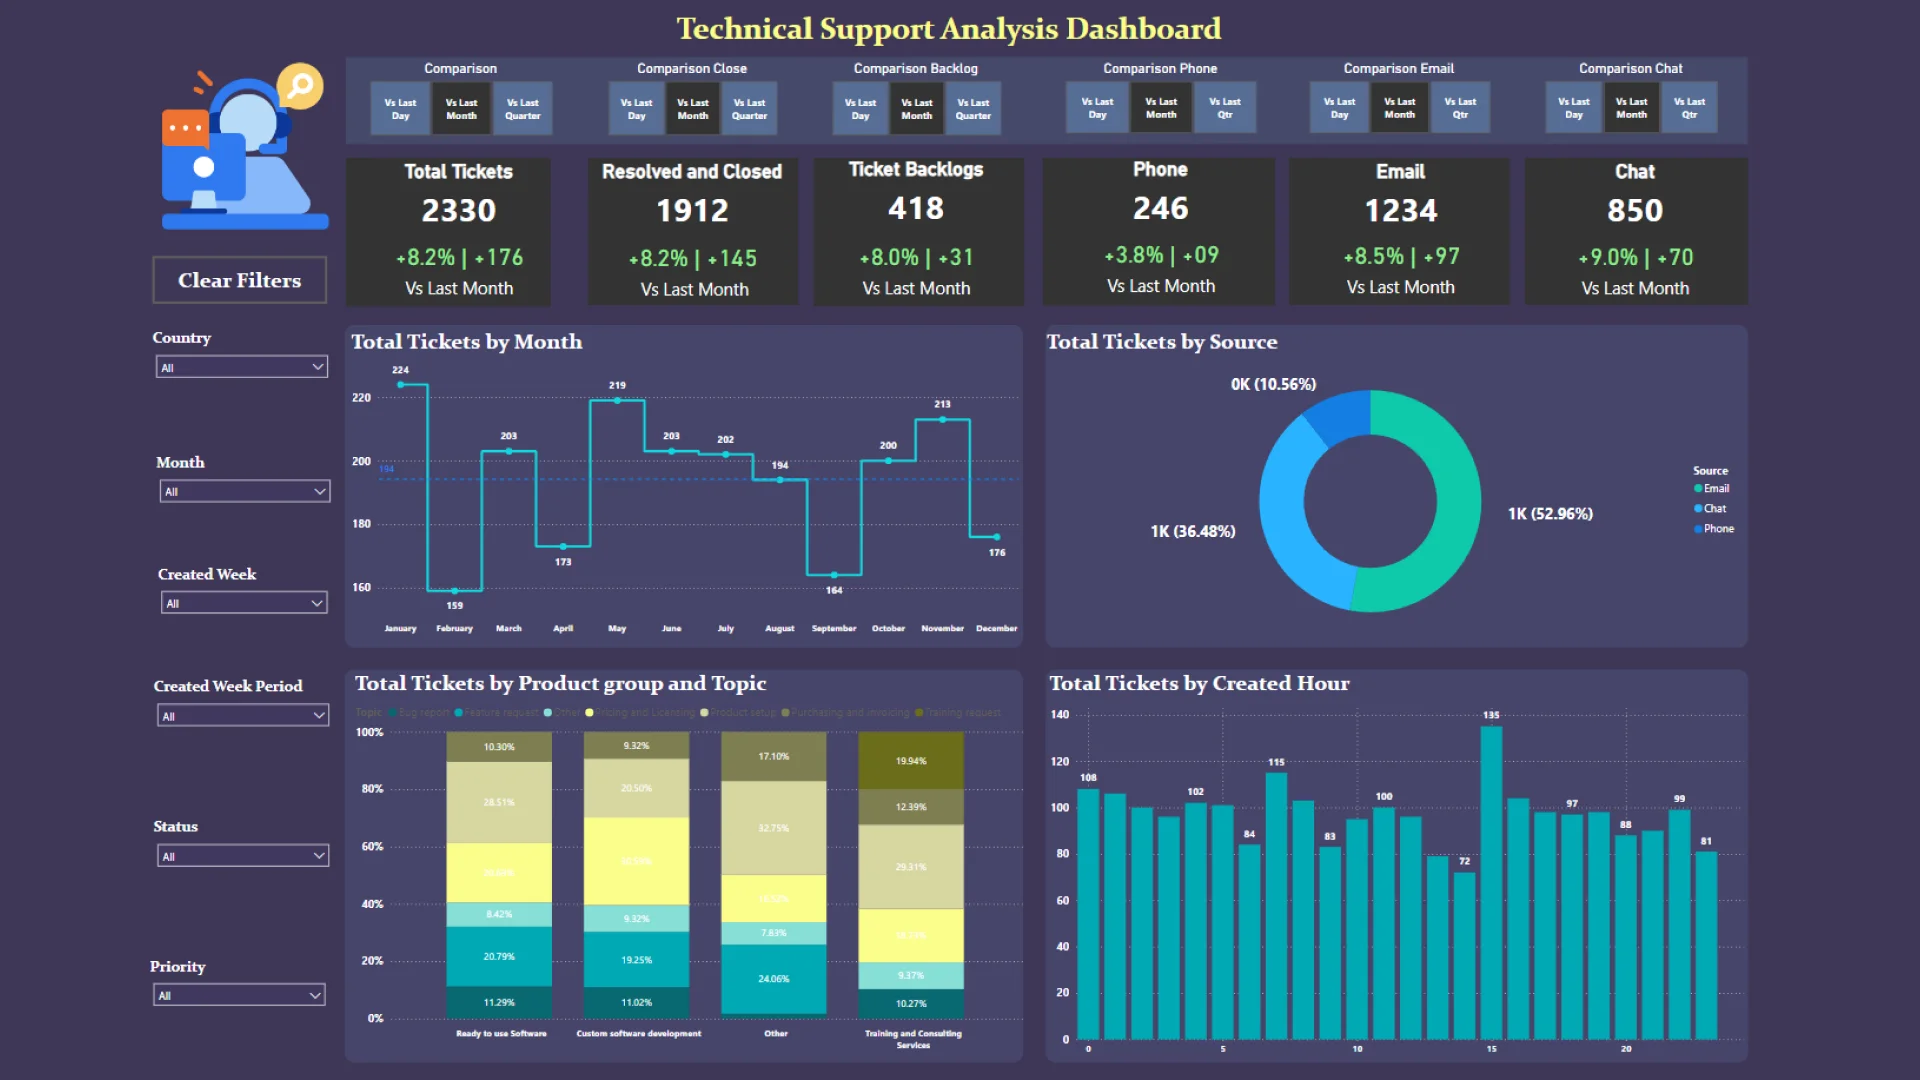Switch Comparison Phone to Vs Last Day
Screen dimensions: 1920x1080
point(1097,108)
